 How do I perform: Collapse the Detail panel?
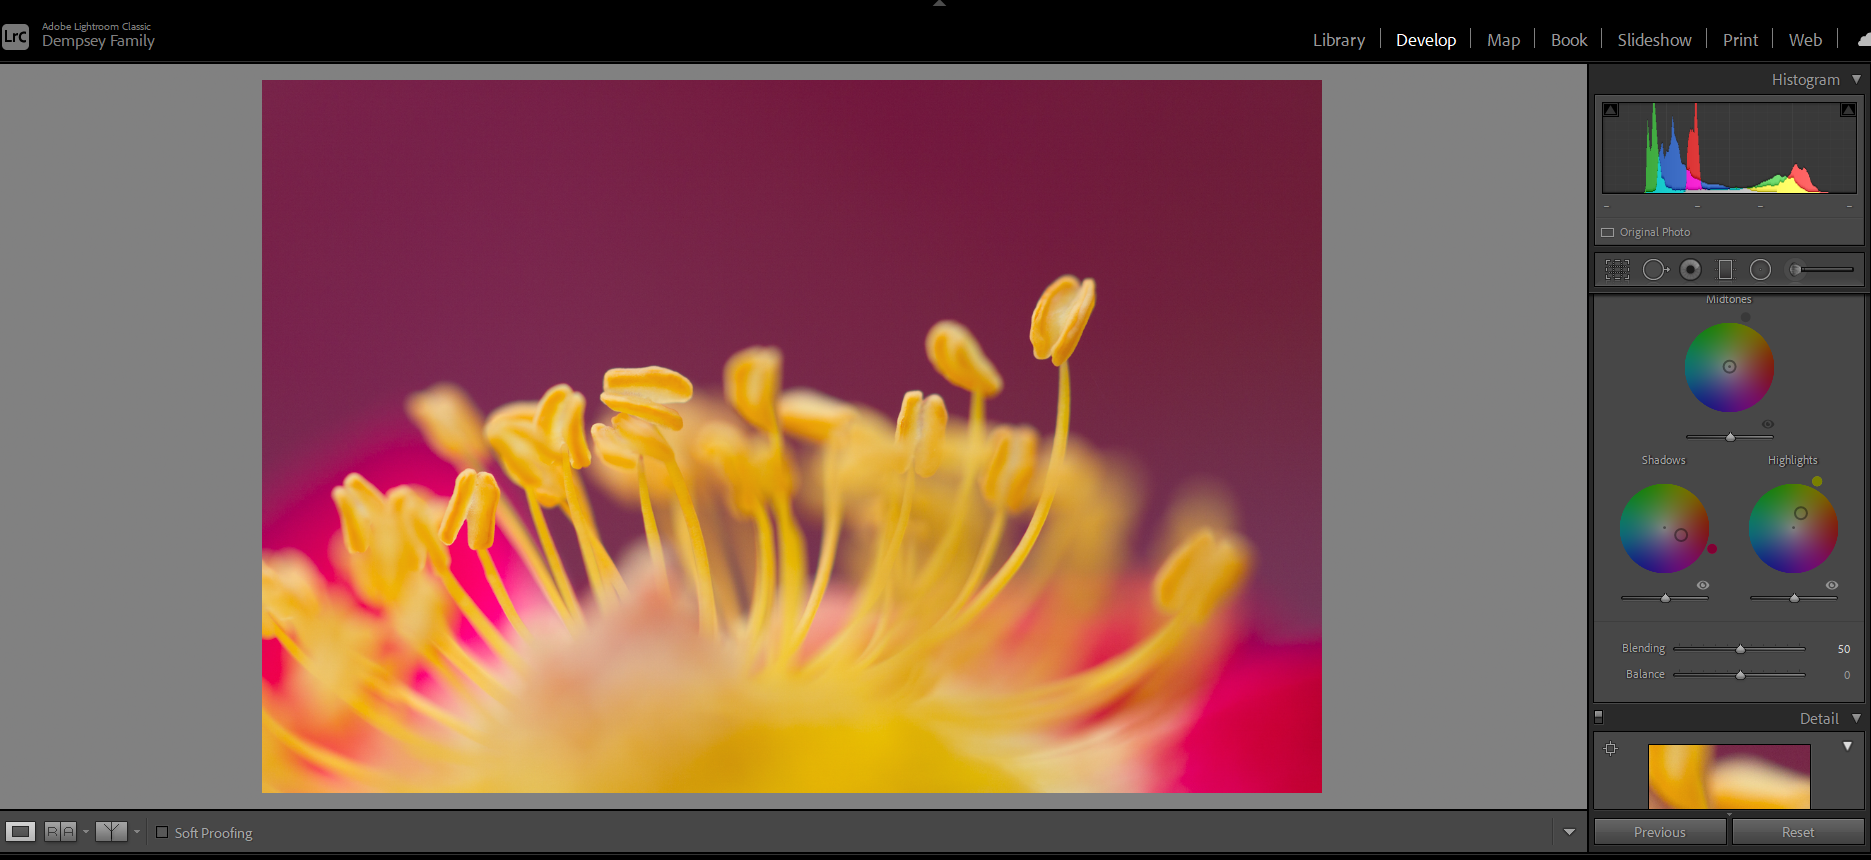(x=1856, y=718)
